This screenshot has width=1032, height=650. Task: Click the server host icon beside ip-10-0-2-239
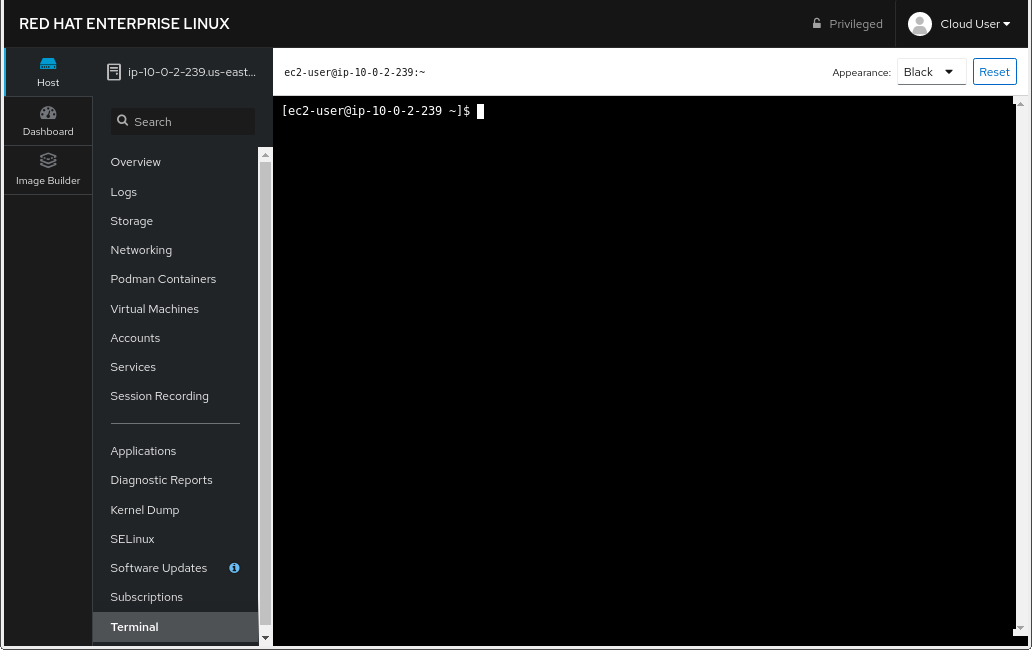point(114,72)
